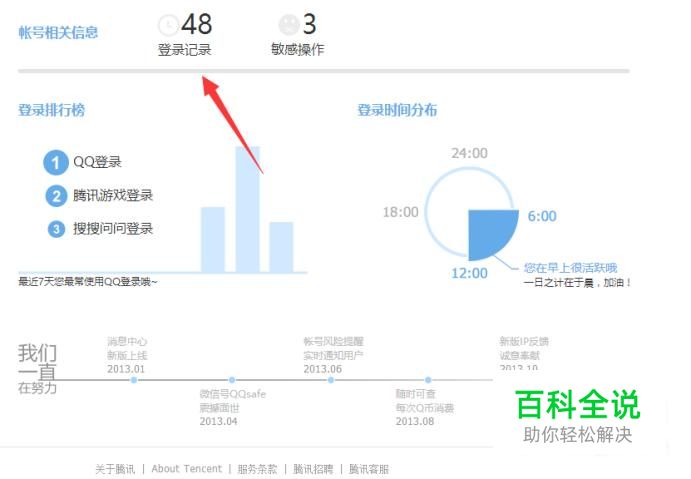Image resolution: width=691 pixels, height=479 pixels.
Task: Open the About Tencent footer link
Action: point(187,469)
